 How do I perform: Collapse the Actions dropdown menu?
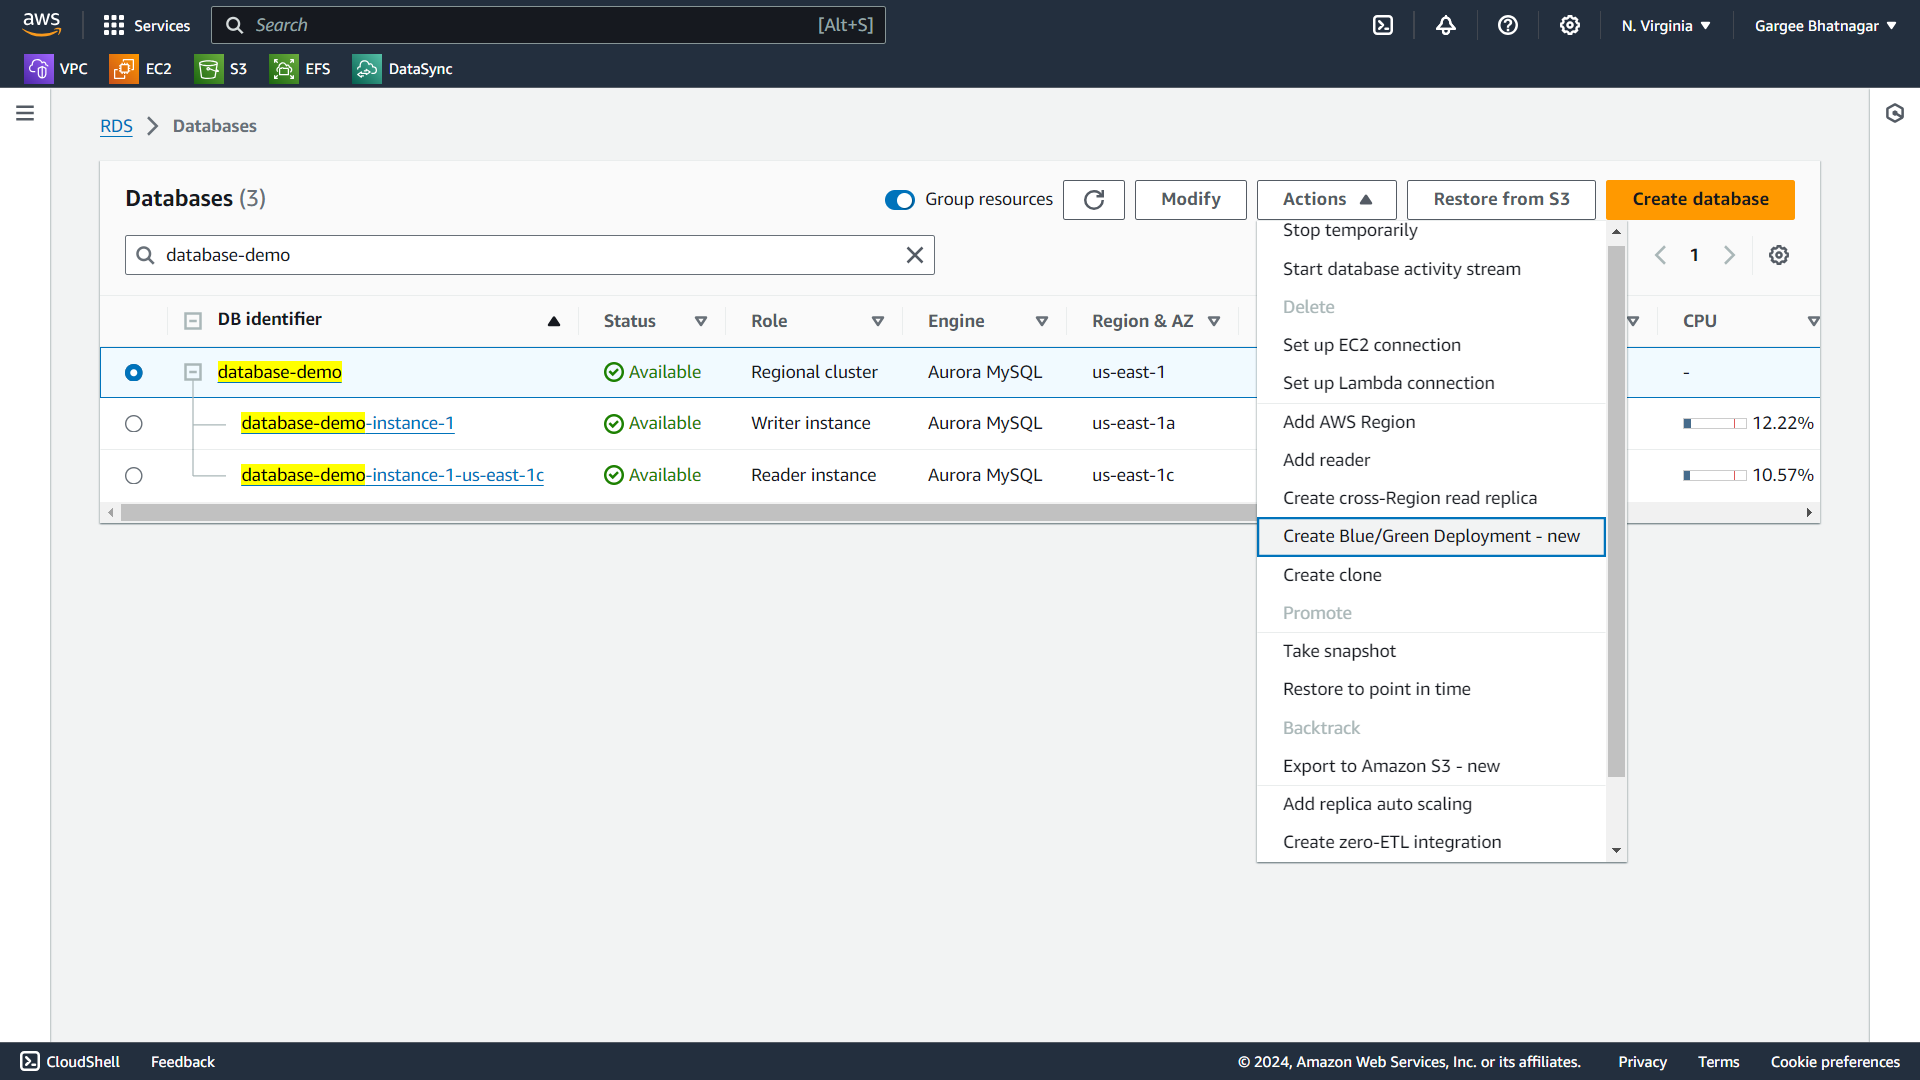(1326, 199)
